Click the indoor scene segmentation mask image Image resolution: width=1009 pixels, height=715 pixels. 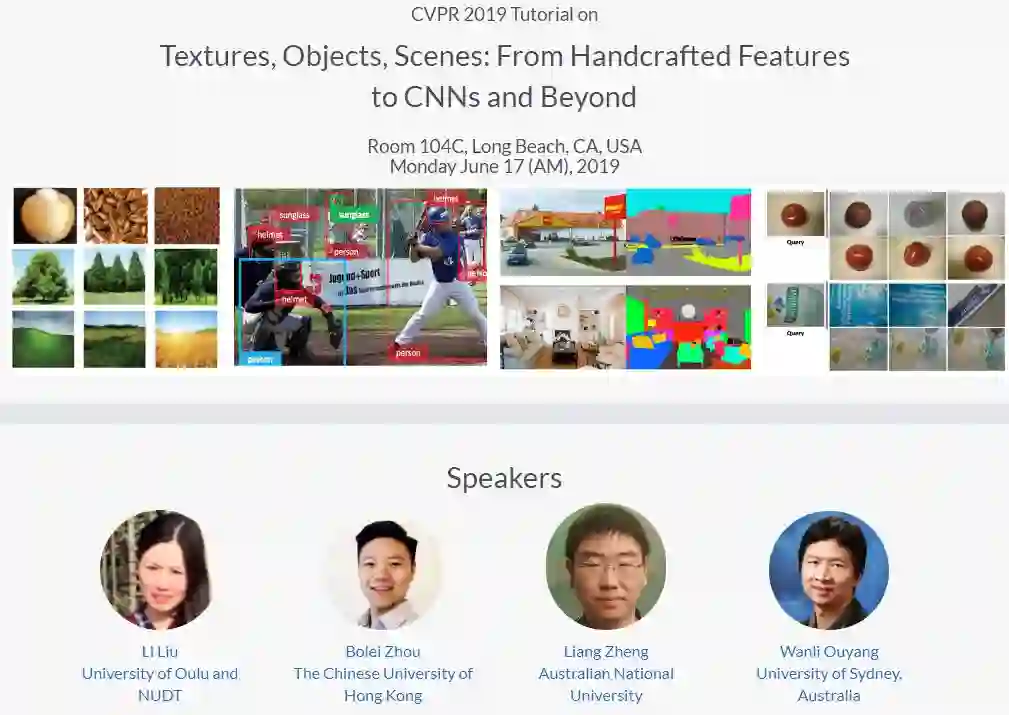689,327
